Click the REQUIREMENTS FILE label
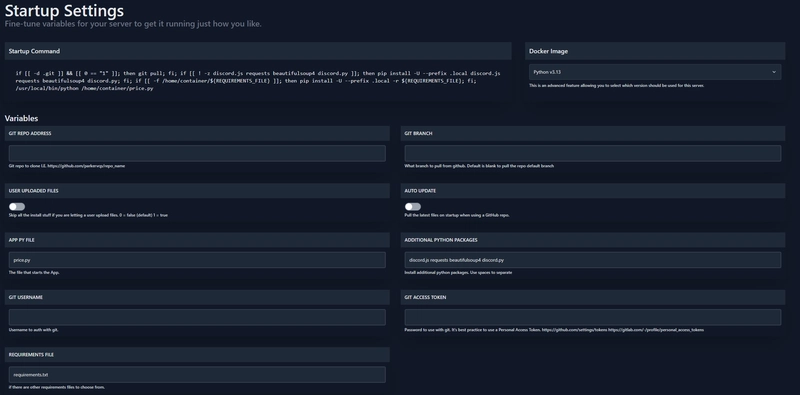Screen dimensions: 800x395 (x=31, y=354)
